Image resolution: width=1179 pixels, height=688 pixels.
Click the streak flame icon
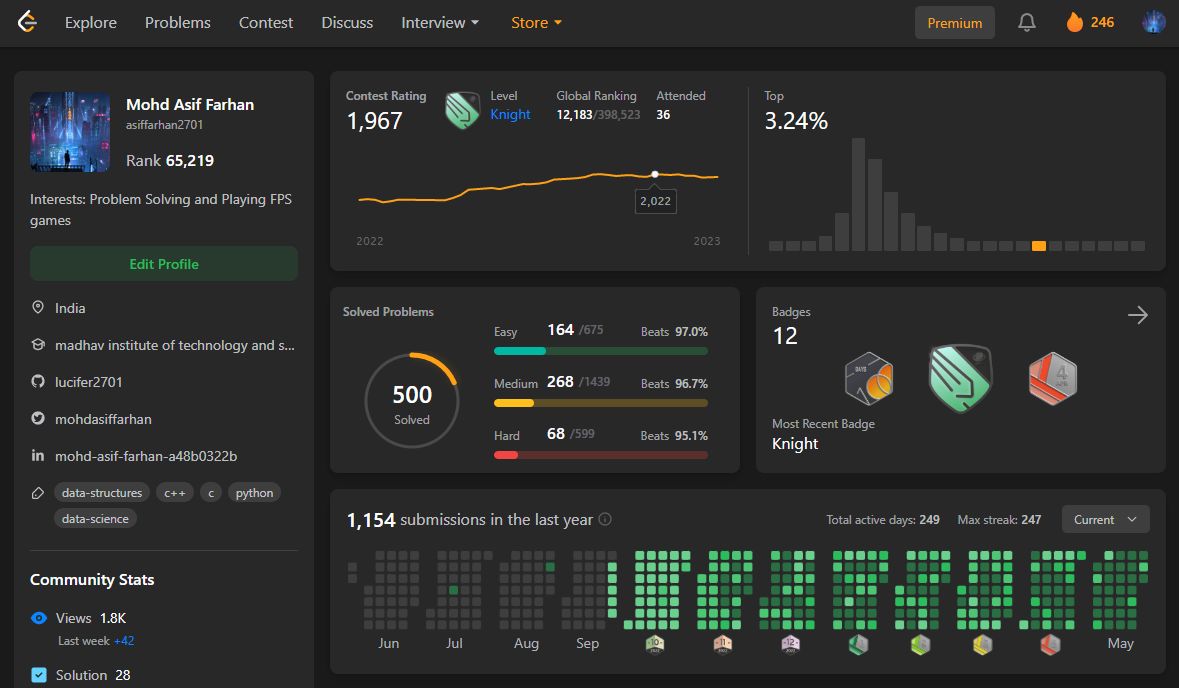pyautogui.click(x=1074, y=23)
